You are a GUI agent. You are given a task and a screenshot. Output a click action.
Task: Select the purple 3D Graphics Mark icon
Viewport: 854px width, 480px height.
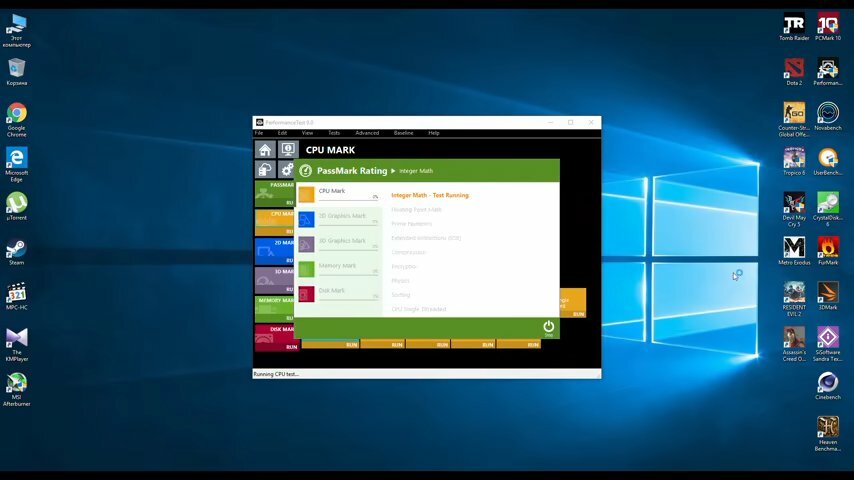pyautogui.click(x=307, y=244)
